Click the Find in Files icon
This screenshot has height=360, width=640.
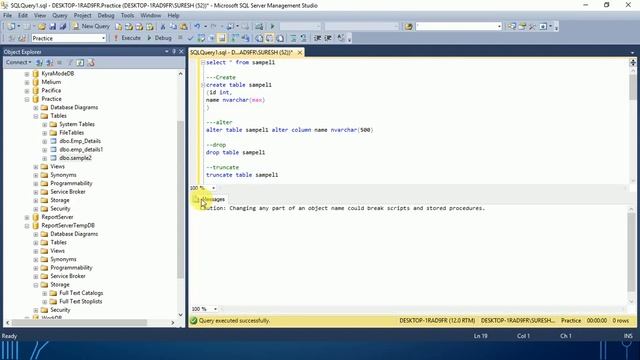tap(409, 27)
